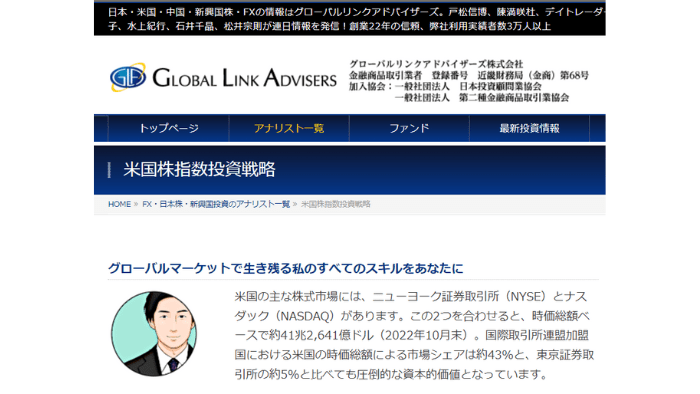Open the Global Link Advisers wordmark link
700x394 pixels.
click(244, 78)
